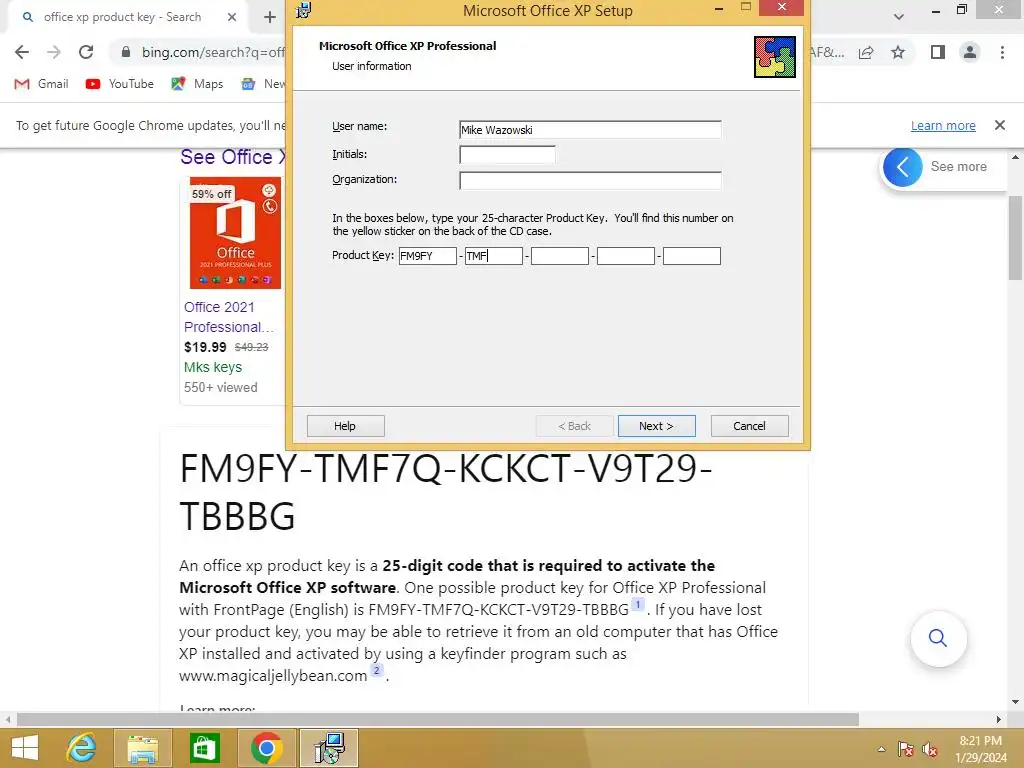Click the citation 1 footnote marker
Image resolution: width=1024 pixels, height=768 pixels.
click(x=637, y=604)
